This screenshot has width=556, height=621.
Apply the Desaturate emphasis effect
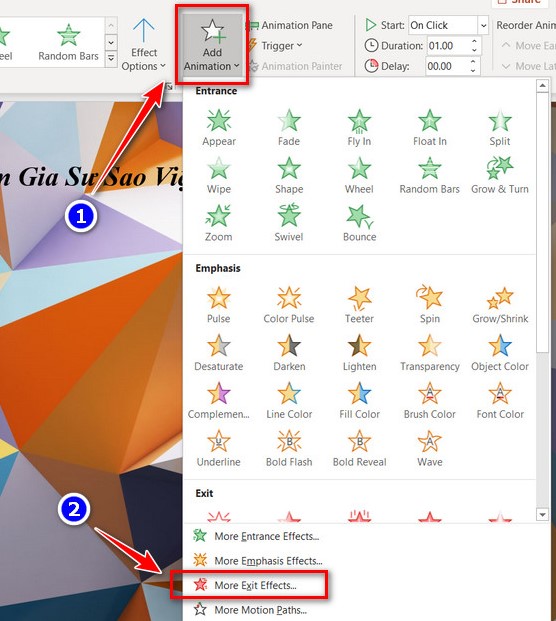tap(219, 352)
